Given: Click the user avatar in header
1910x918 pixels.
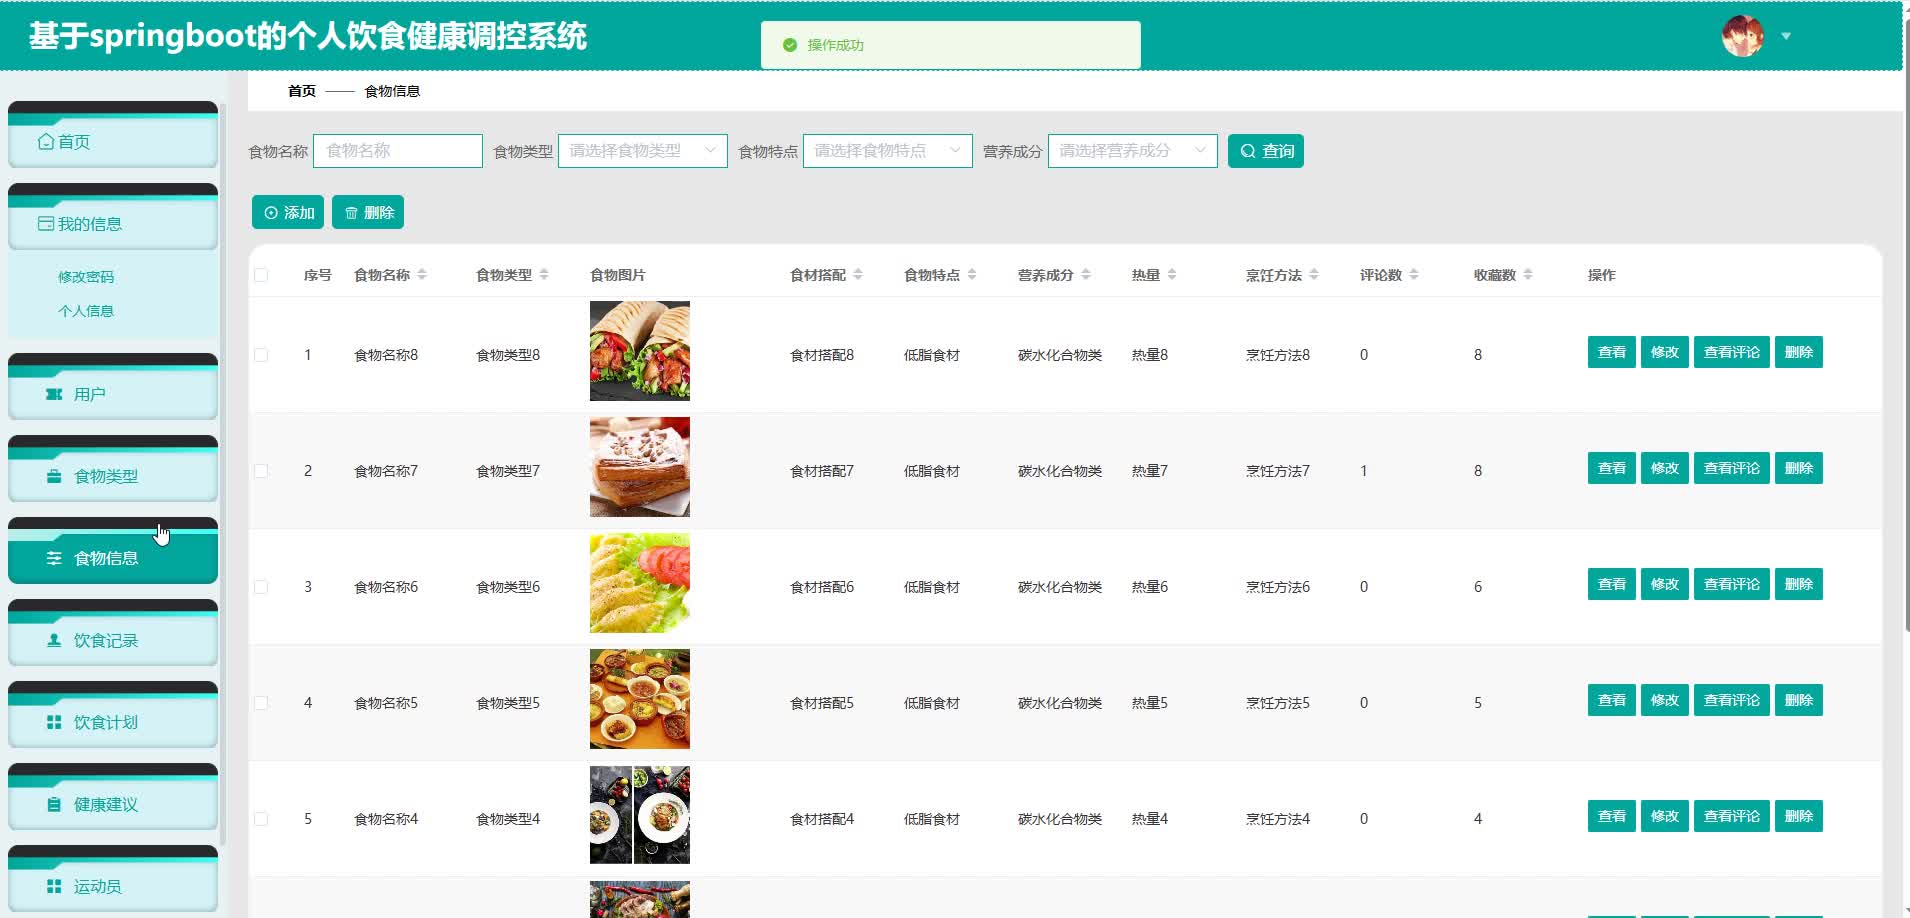Looking at the screenshot, I should pyautogui.click(x=1742, y=37).
